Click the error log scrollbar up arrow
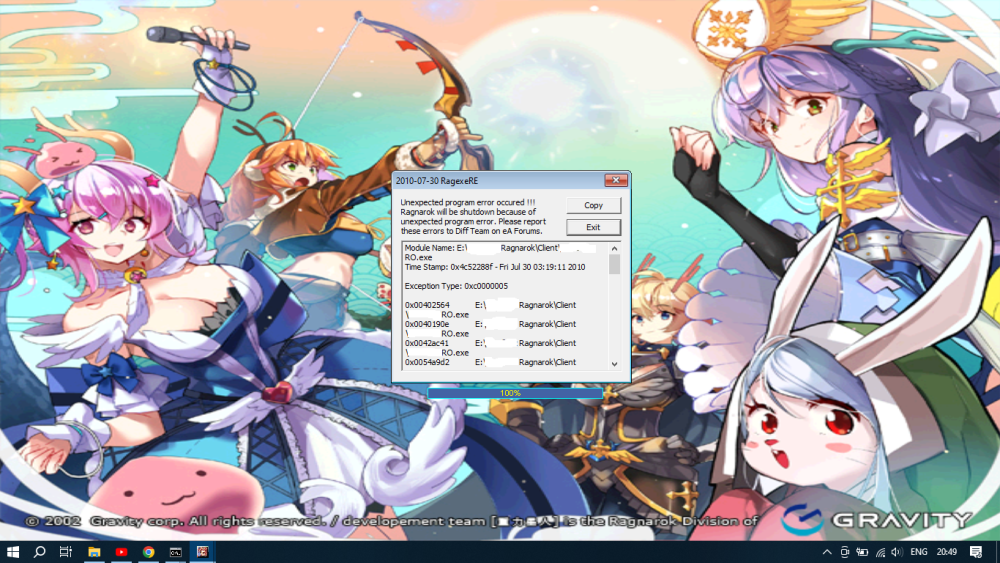 (x=614, y=247)
